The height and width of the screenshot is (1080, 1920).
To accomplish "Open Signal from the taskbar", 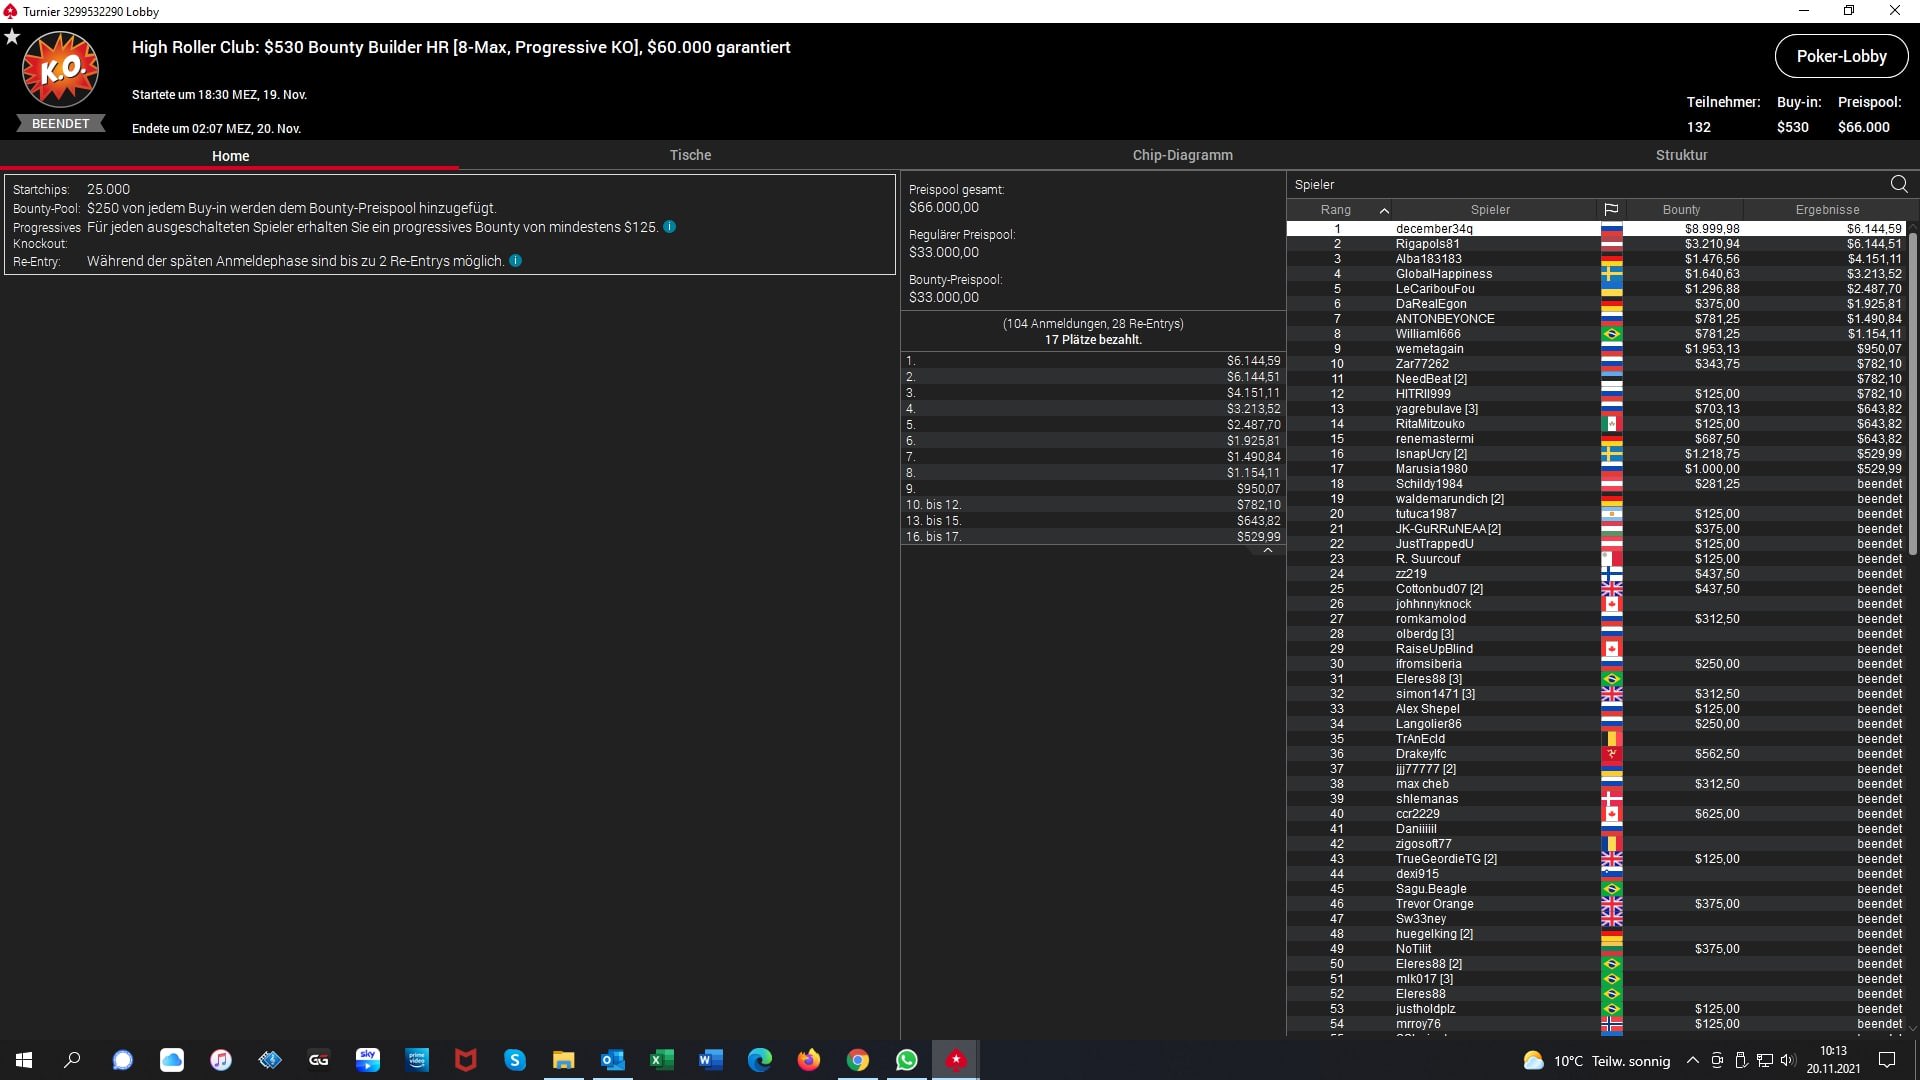I will click(x=123, y=1060).
